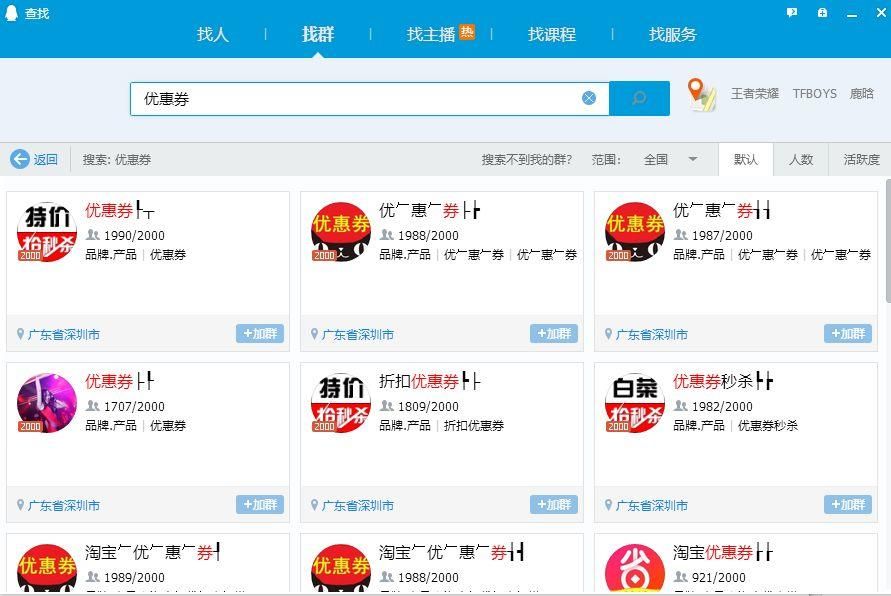Viewport: 891px width, 596px height.
Task: Search hot keyword 鹿晗
Action: [x=861, y=93]
